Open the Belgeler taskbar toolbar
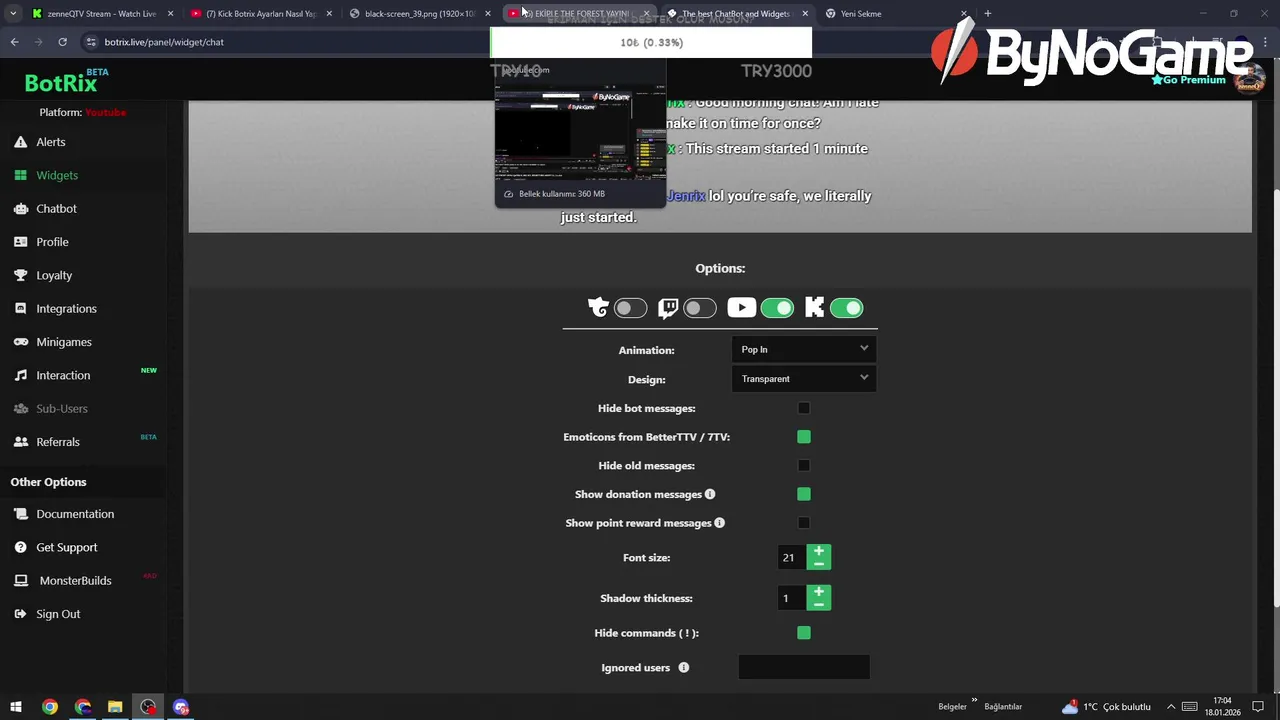 pyautogui.click(x=952, y=707)
